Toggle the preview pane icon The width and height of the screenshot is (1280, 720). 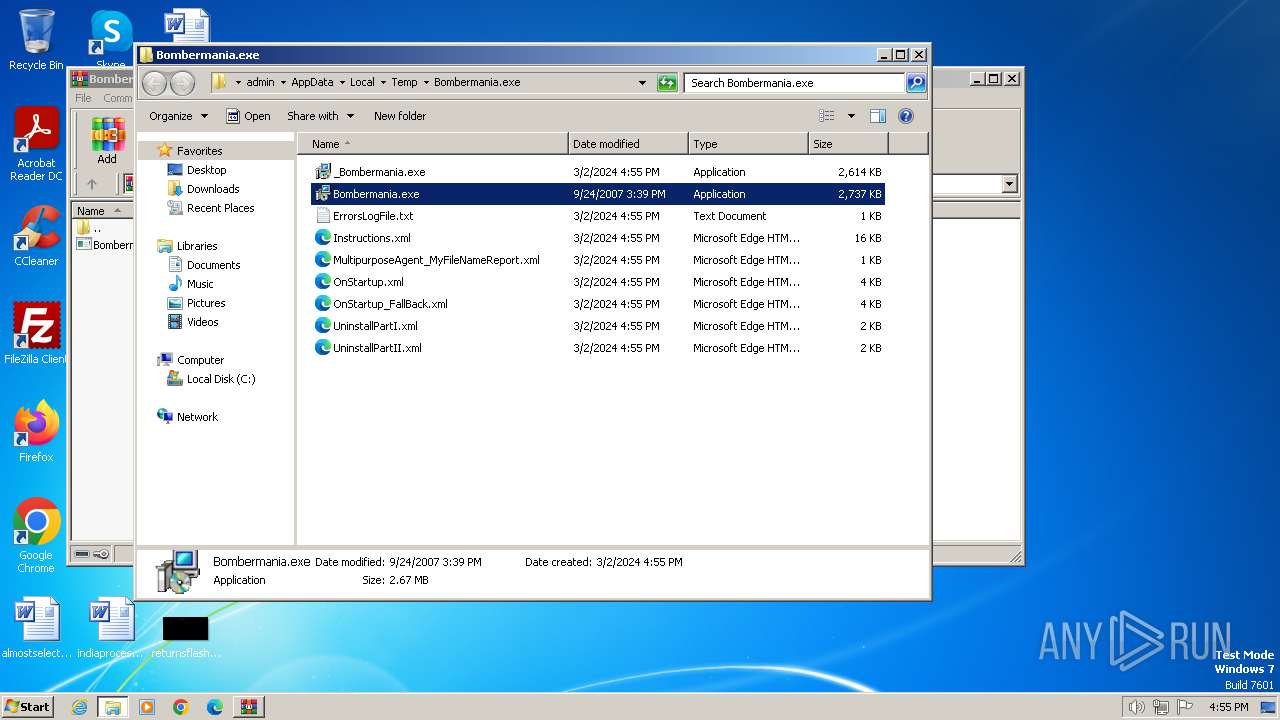877,116
